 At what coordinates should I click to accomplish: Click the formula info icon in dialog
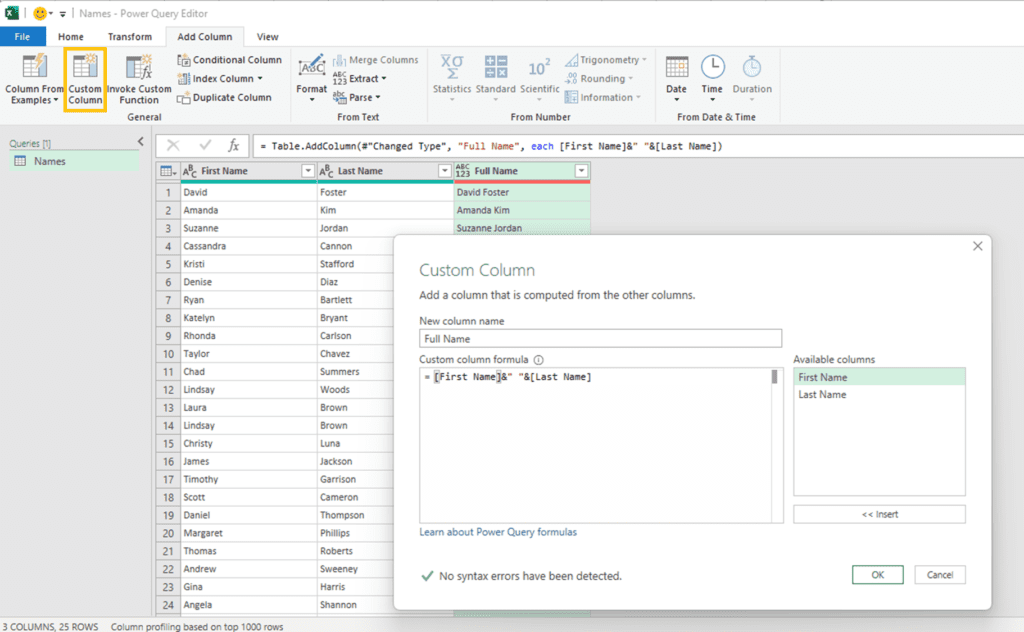539,360
